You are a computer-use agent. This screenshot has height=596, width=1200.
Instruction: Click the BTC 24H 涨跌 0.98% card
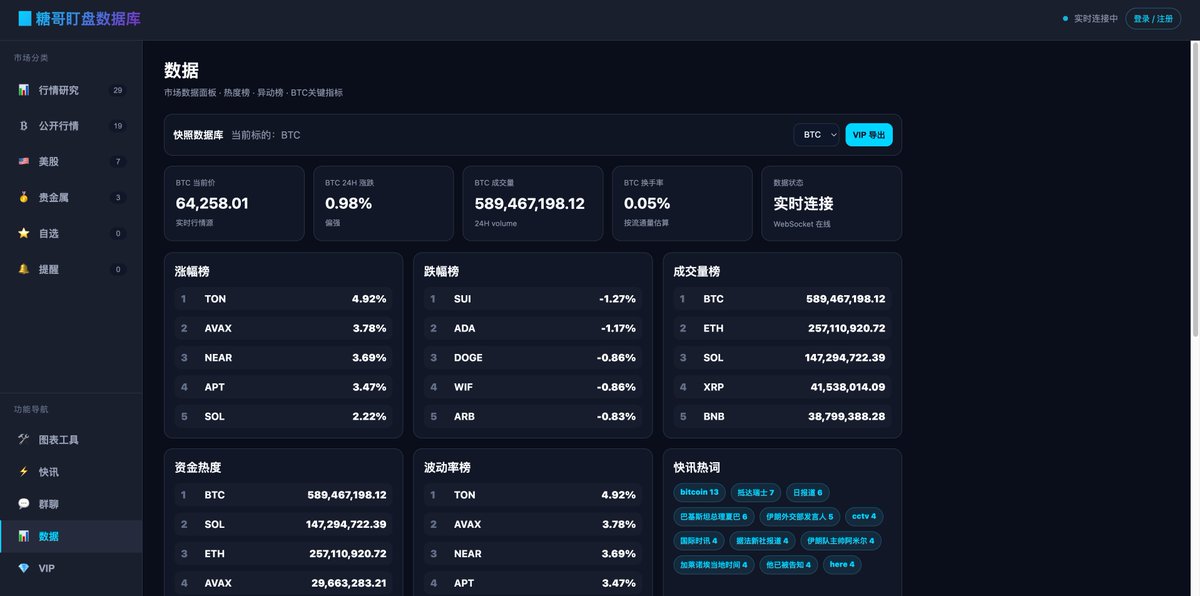[384, 203]
